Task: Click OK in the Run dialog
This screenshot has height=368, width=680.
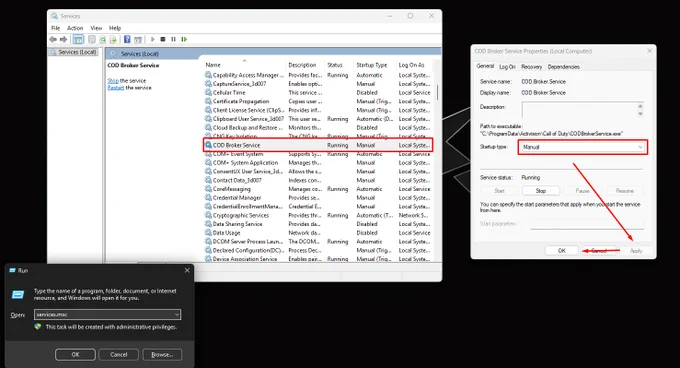Action: click(x=75, y=355)
